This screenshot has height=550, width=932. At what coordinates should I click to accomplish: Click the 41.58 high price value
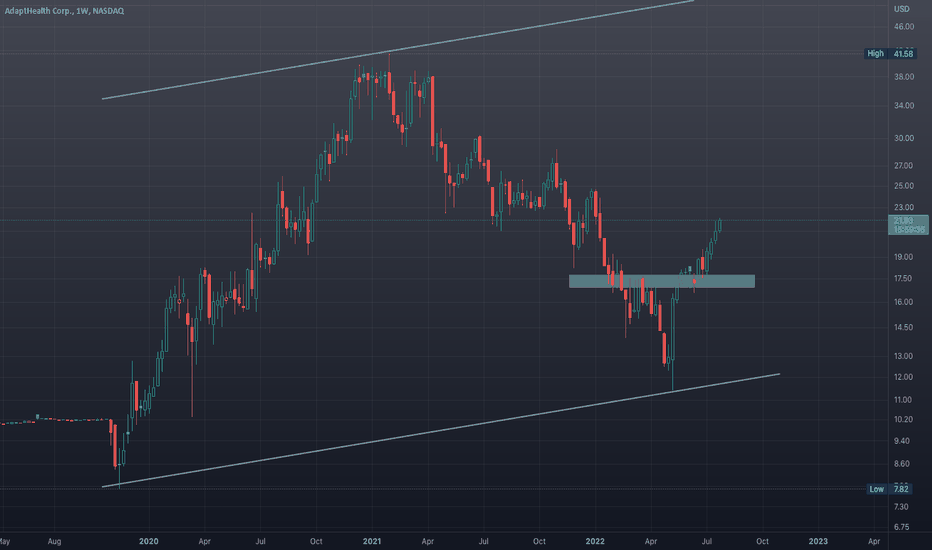(x=903, y=54)
